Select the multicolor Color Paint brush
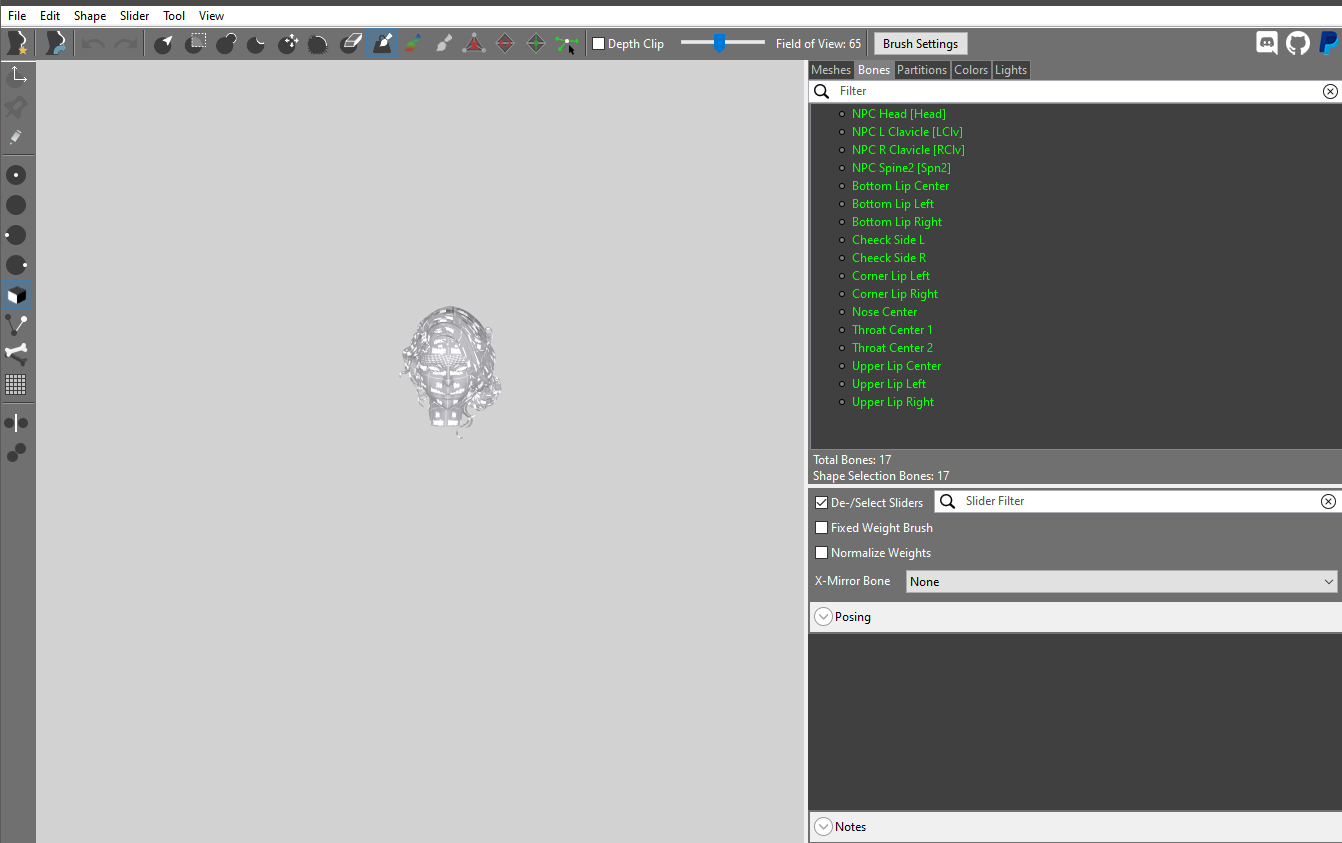 412,43
